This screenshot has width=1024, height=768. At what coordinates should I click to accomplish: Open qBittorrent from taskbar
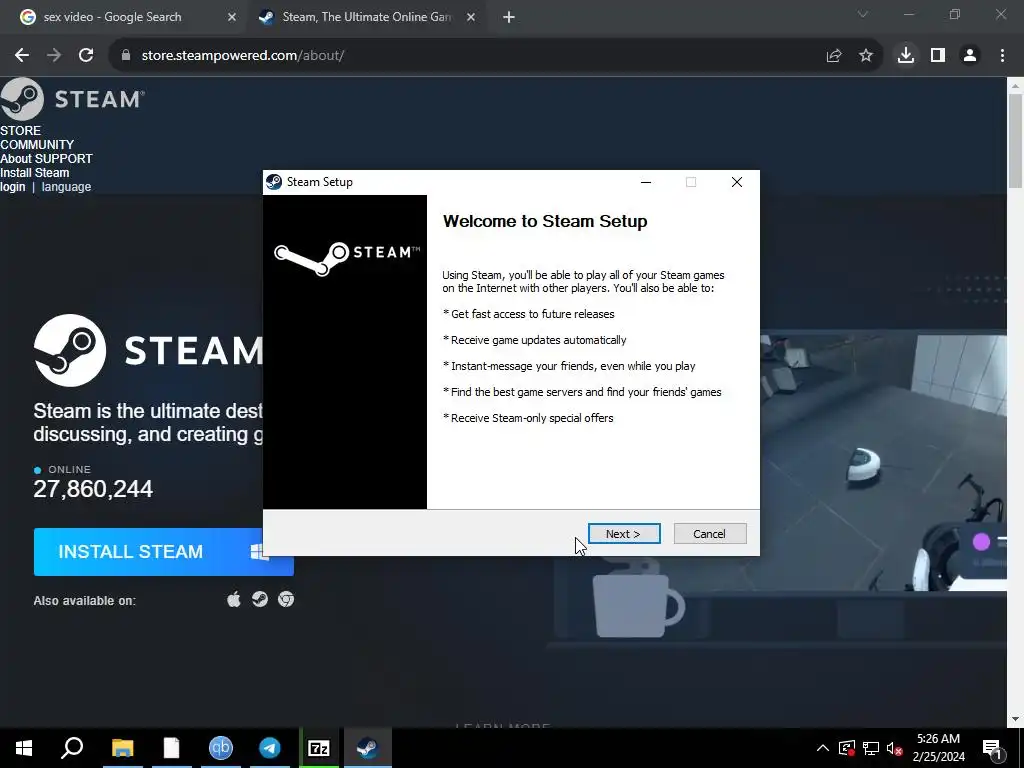click(x=221, y=748)
